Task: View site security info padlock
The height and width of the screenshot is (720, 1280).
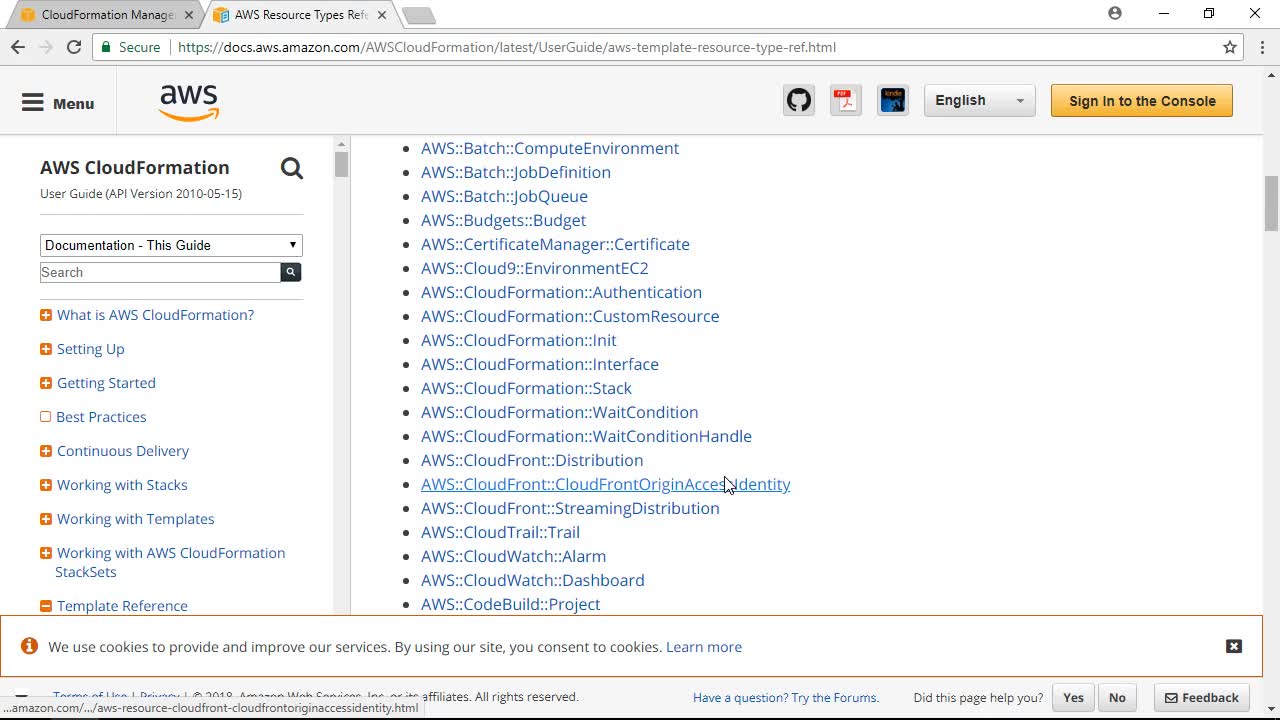Action: point(107,47)
